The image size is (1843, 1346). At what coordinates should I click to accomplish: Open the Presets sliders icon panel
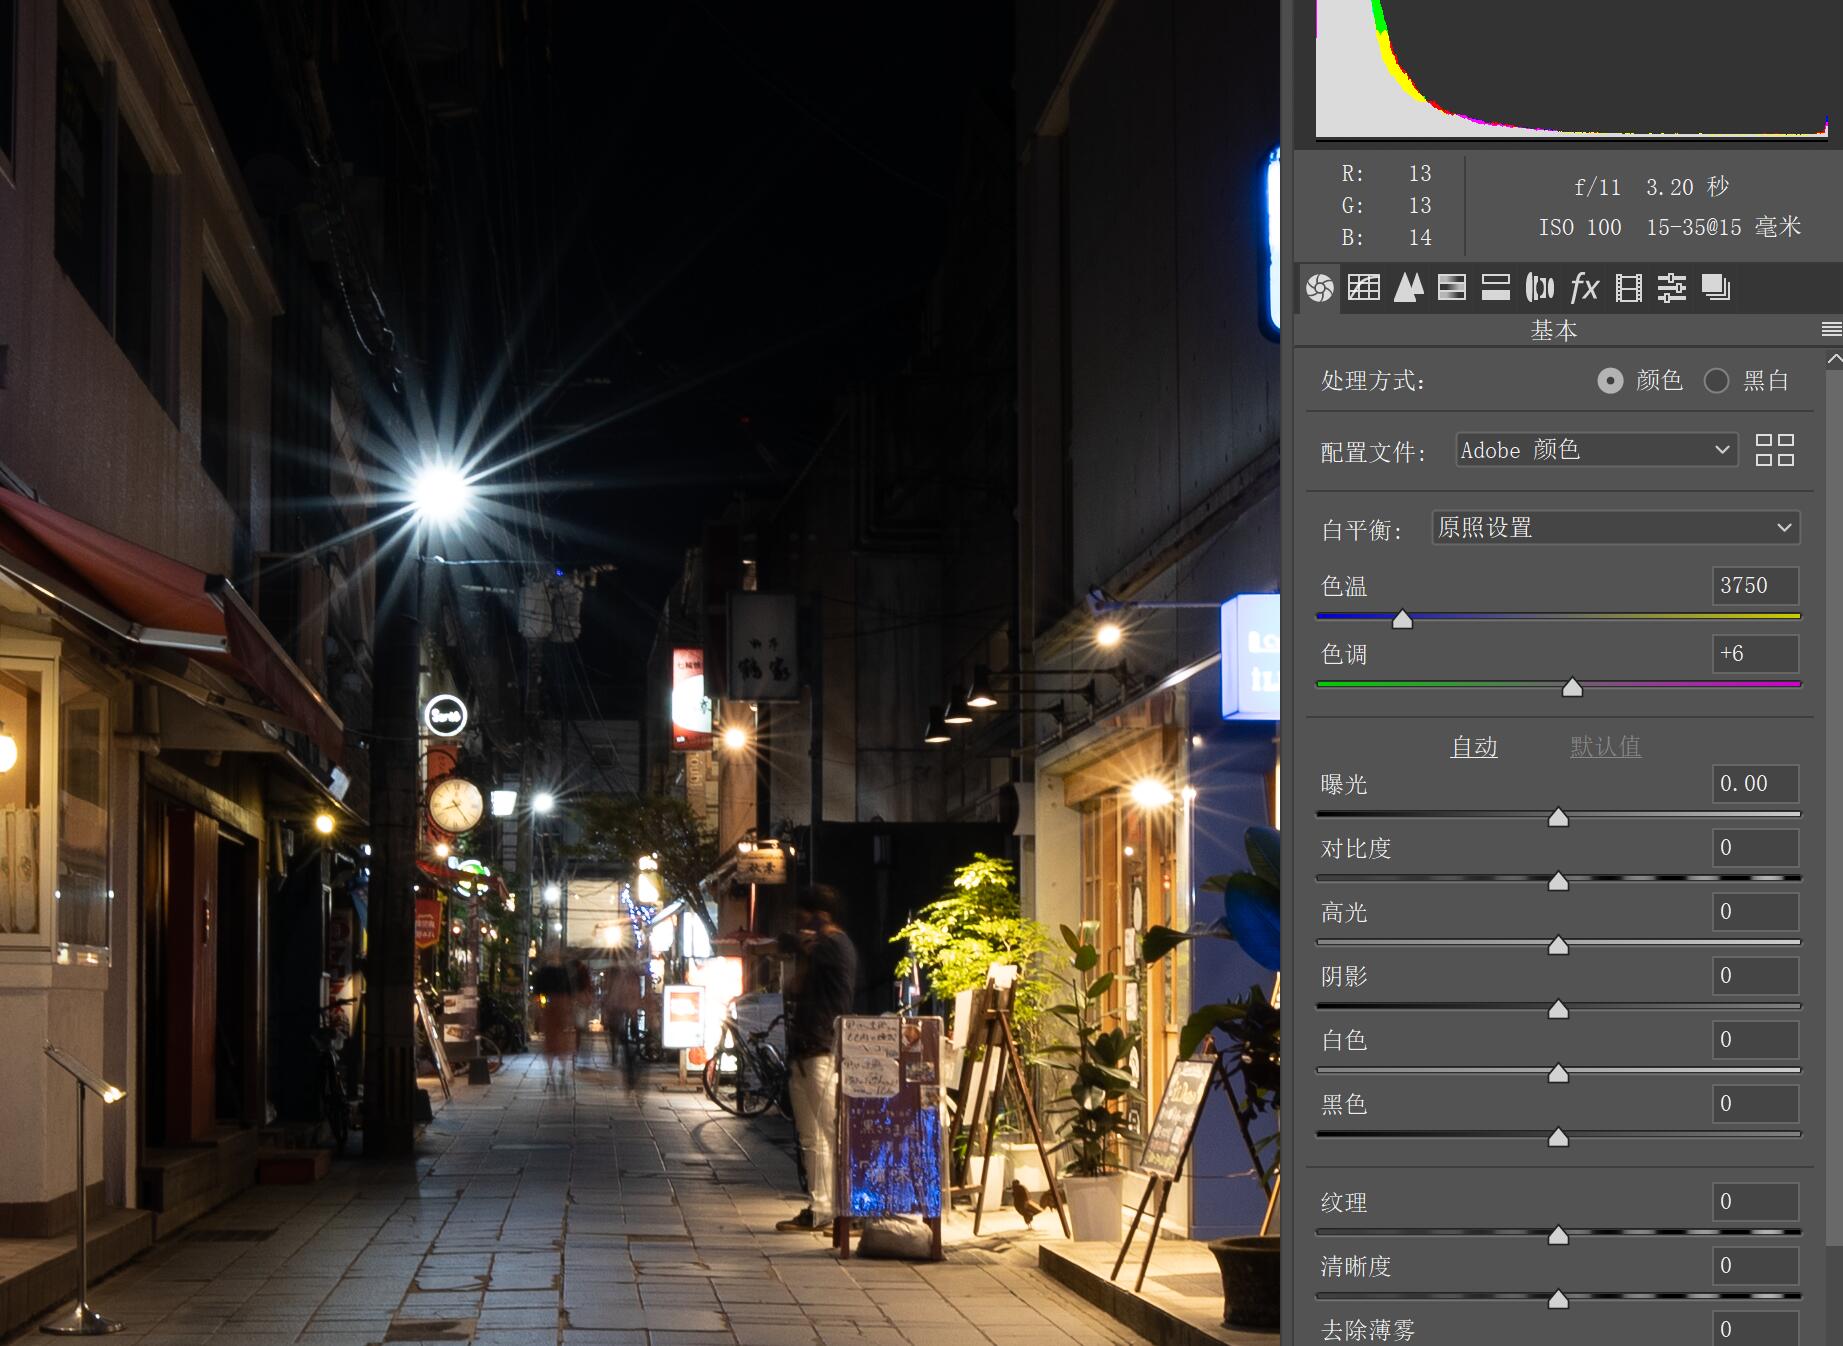pos(1671,288)
